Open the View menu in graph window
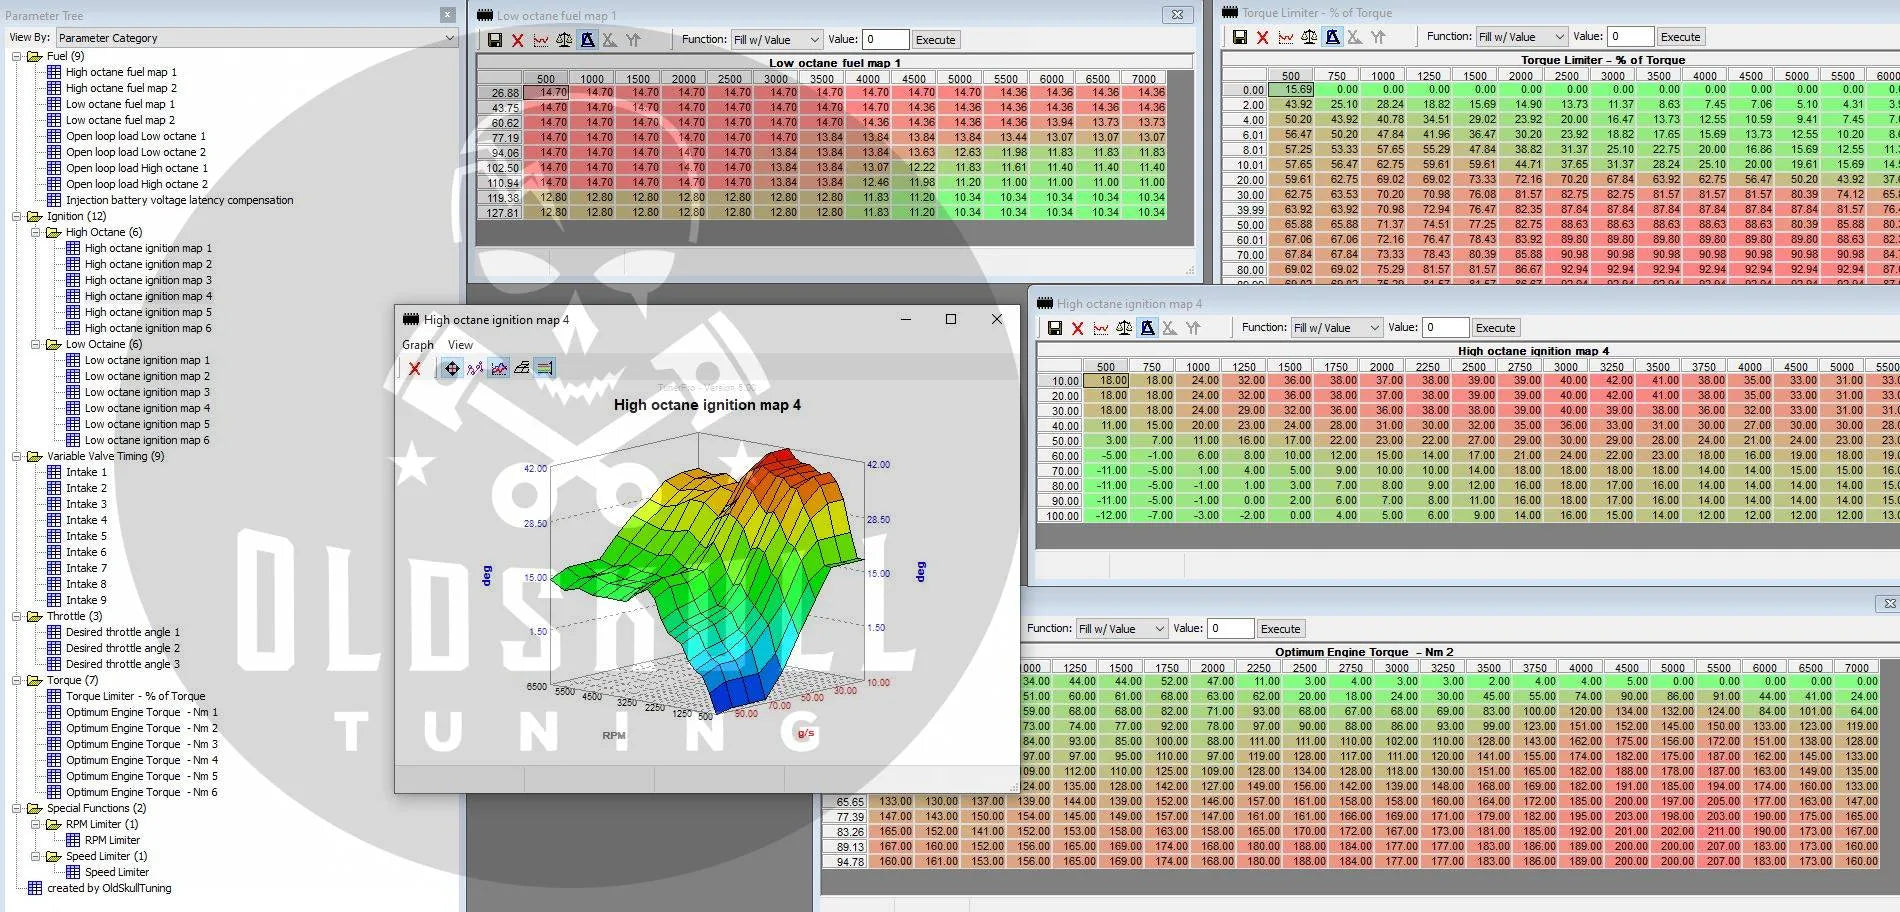 460,345
